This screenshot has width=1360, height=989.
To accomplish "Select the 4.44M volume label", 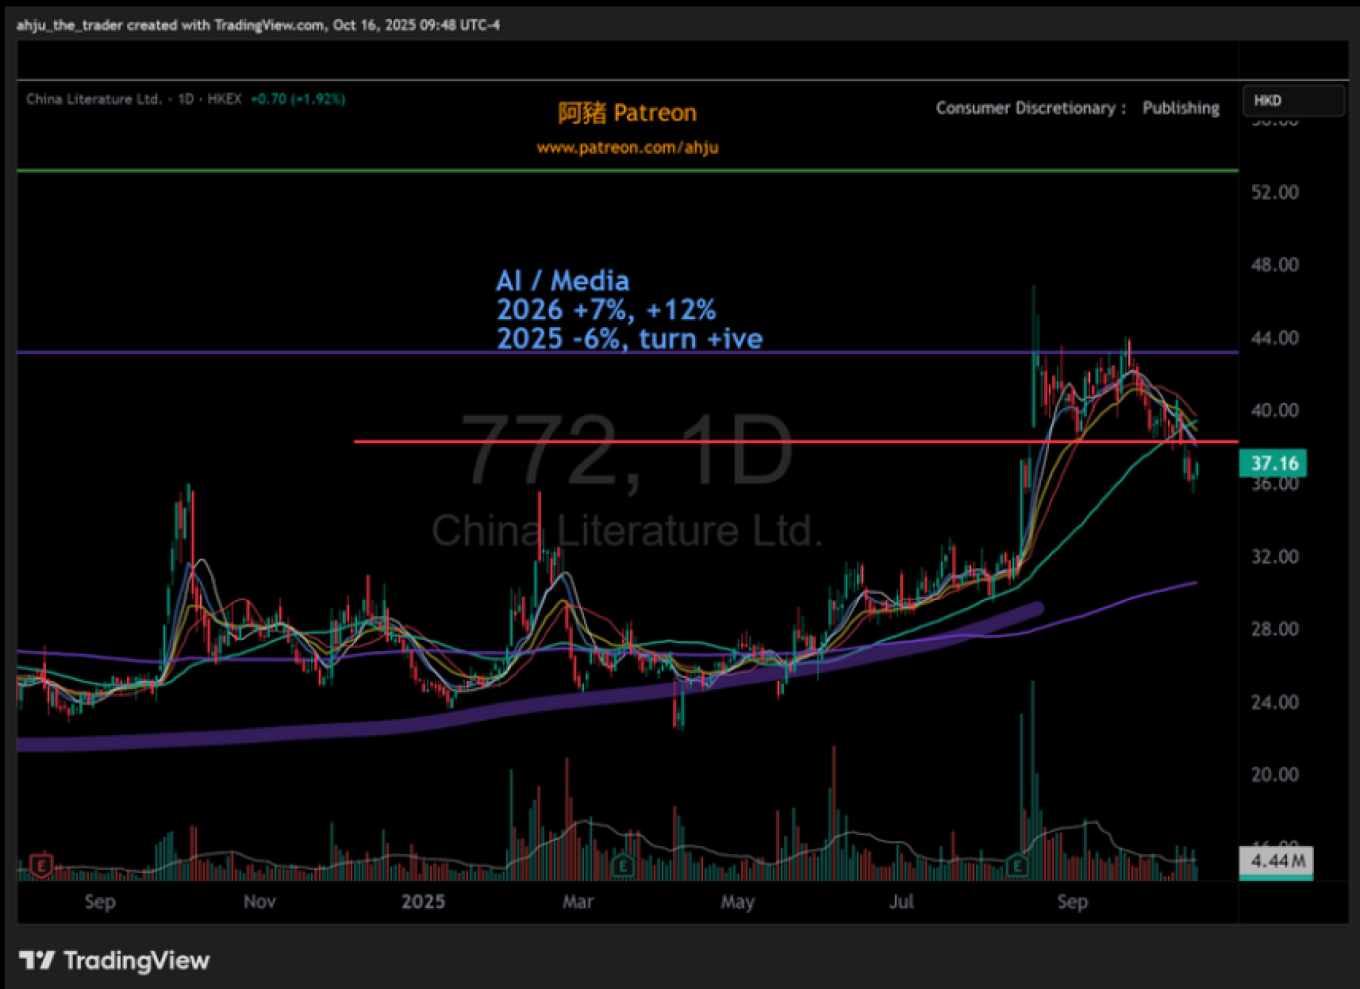I will click(1276, 860).
